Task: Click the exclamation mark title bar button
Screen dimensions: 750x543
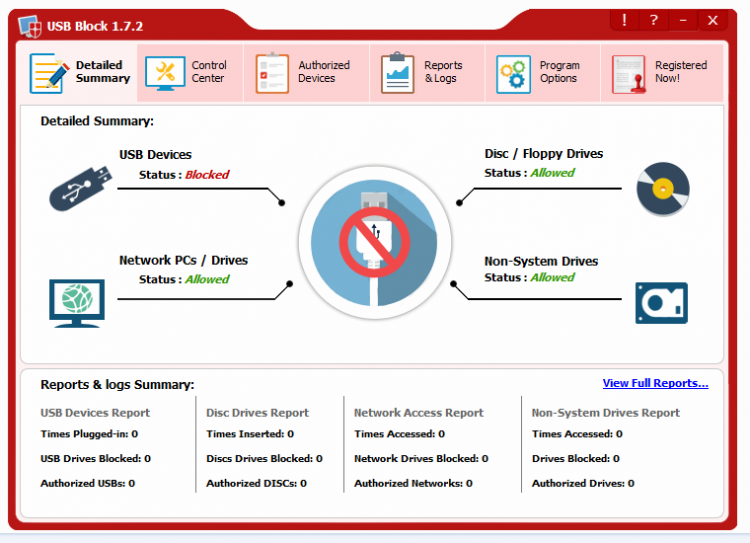Action: pyautogui.click(x=624, y=21)
